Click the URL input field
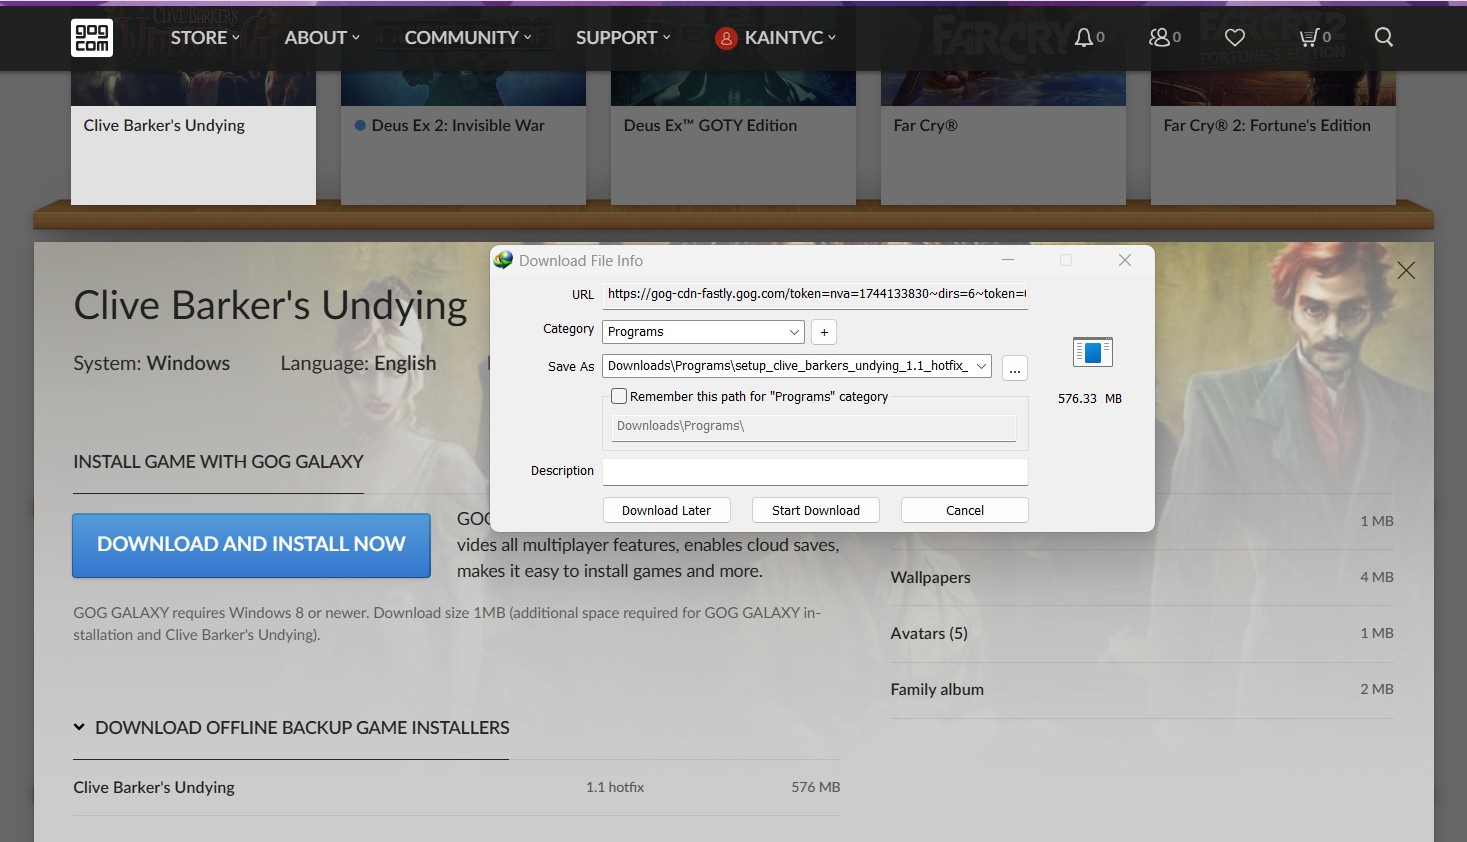Viewport: 1467px width, 842px height. coord(815,295)
